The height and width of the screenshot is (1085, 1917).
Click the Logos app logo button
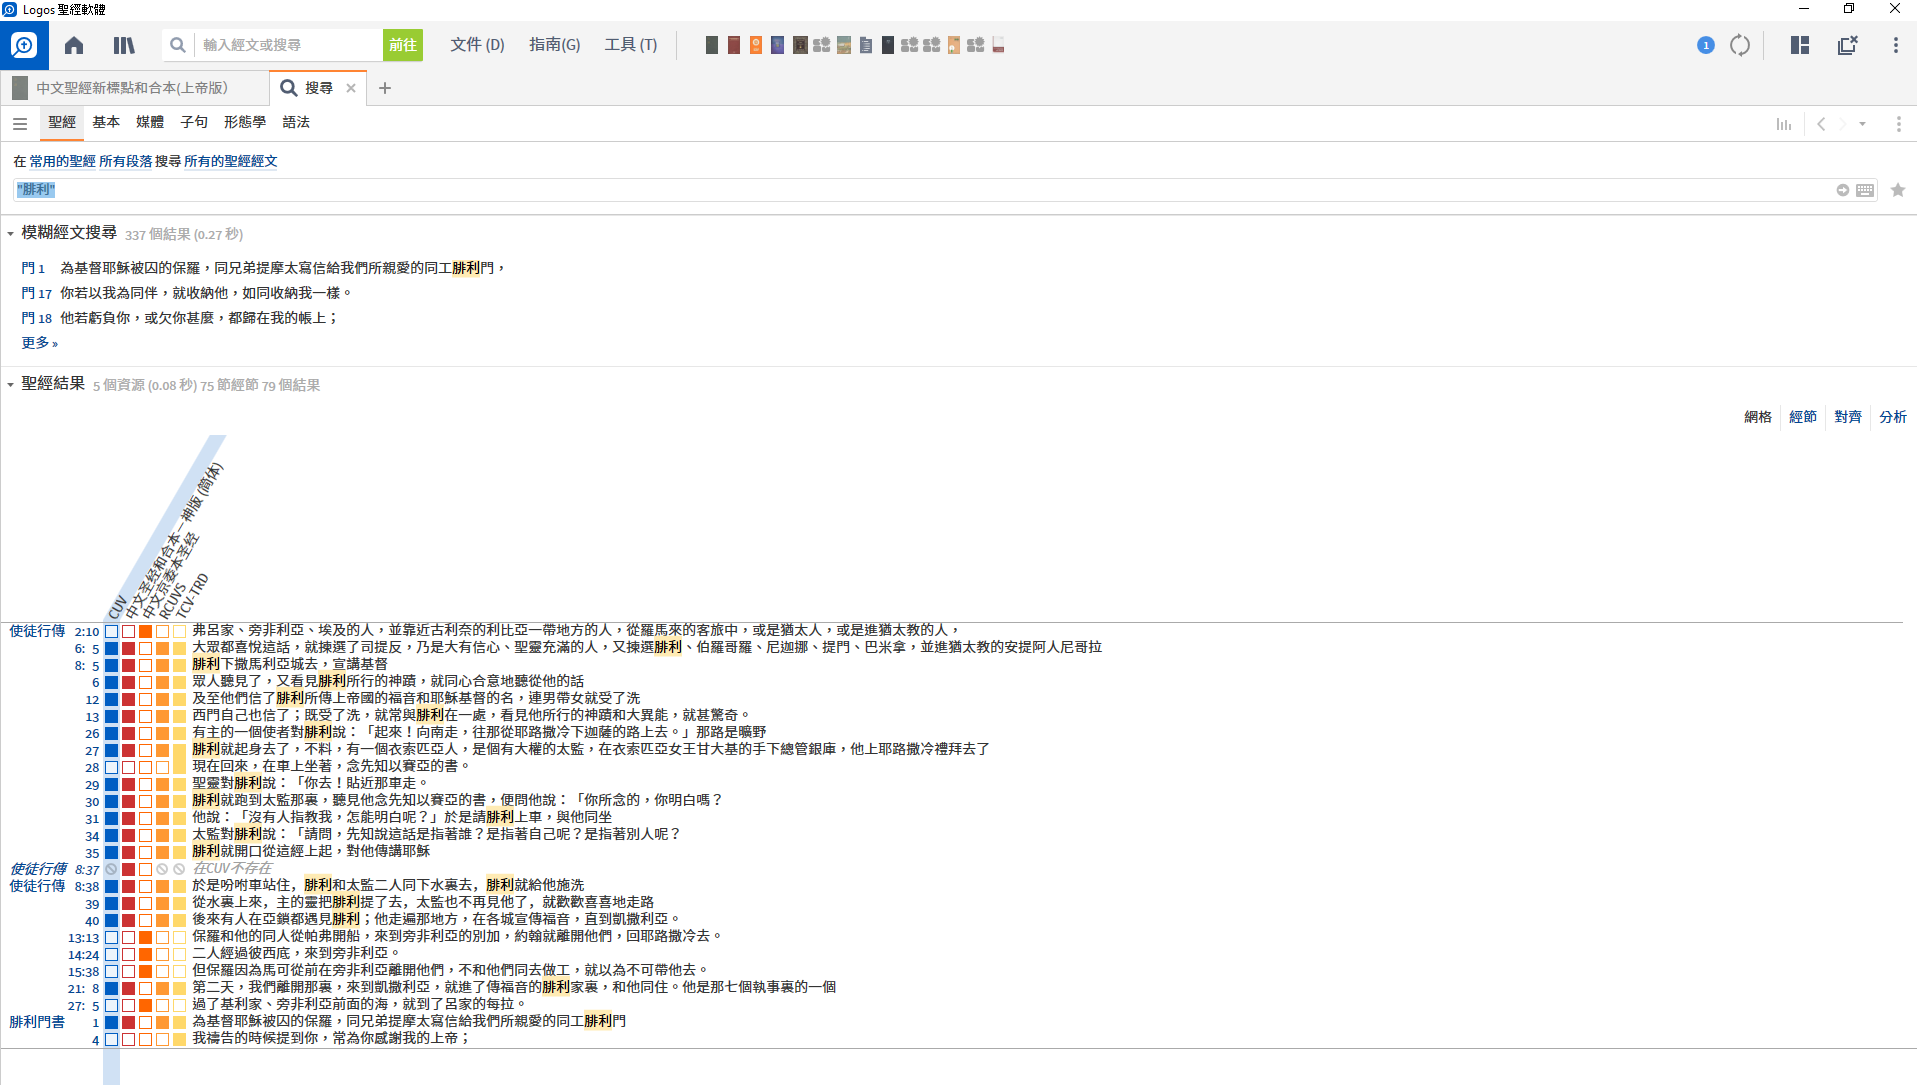point(23,45)
